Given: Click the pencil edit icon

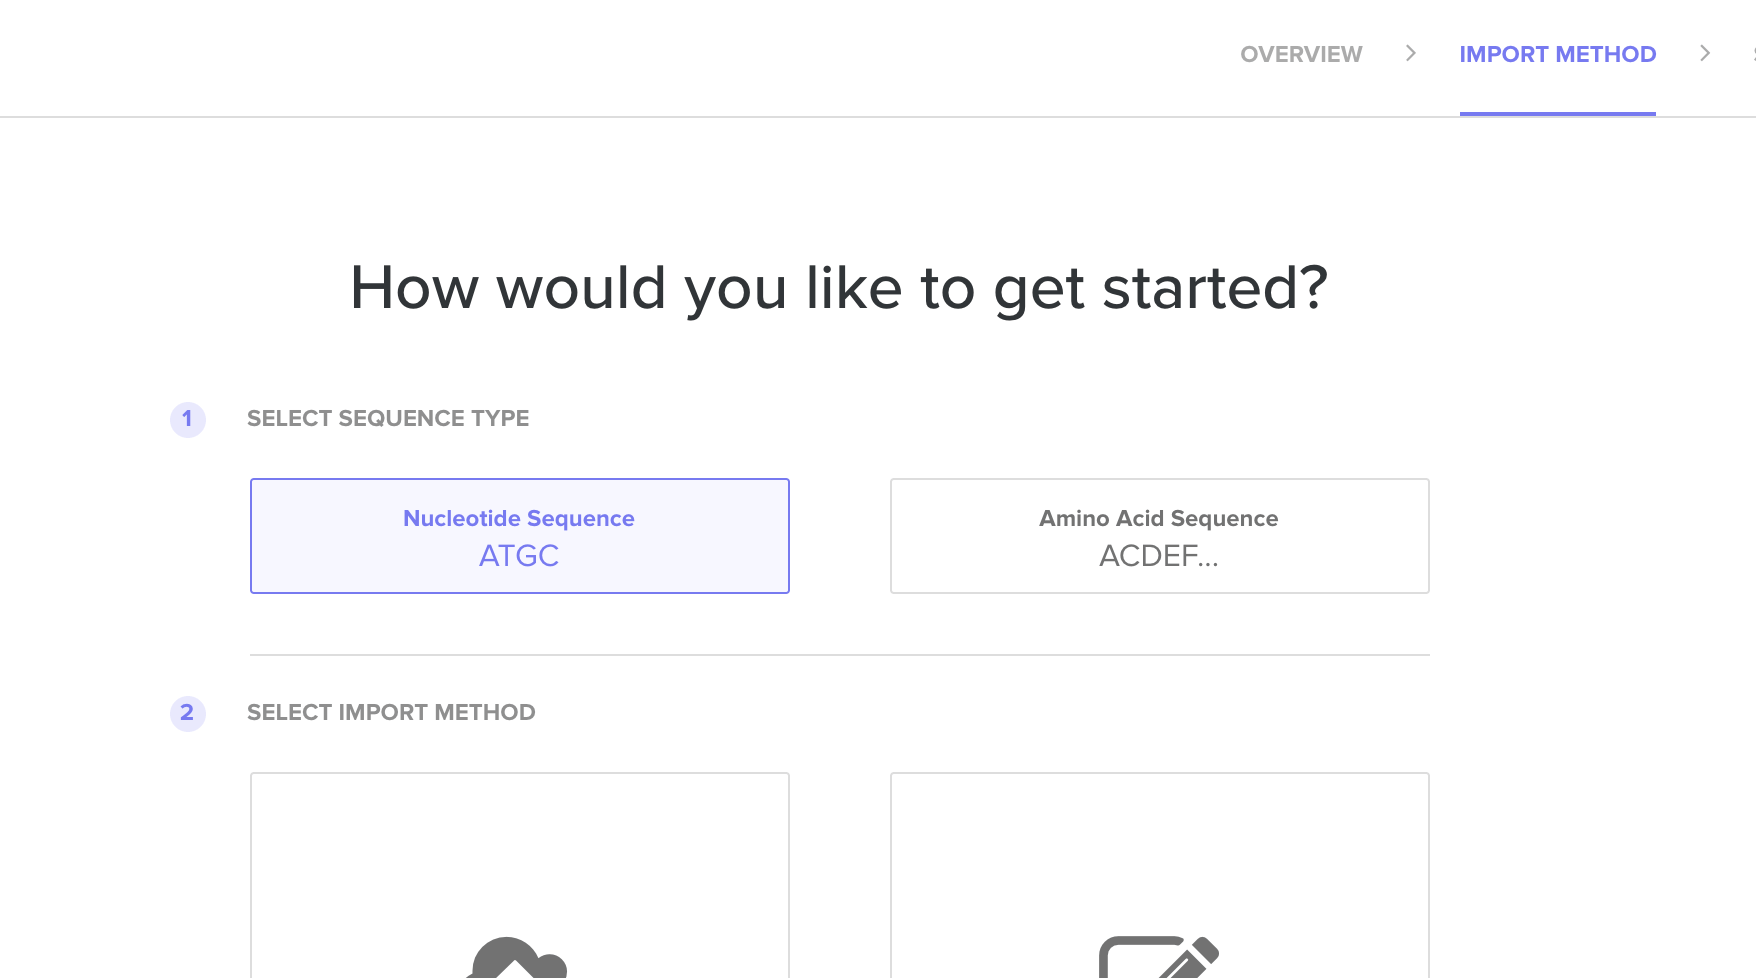Looking at the screenshot, I should 1159,957.
